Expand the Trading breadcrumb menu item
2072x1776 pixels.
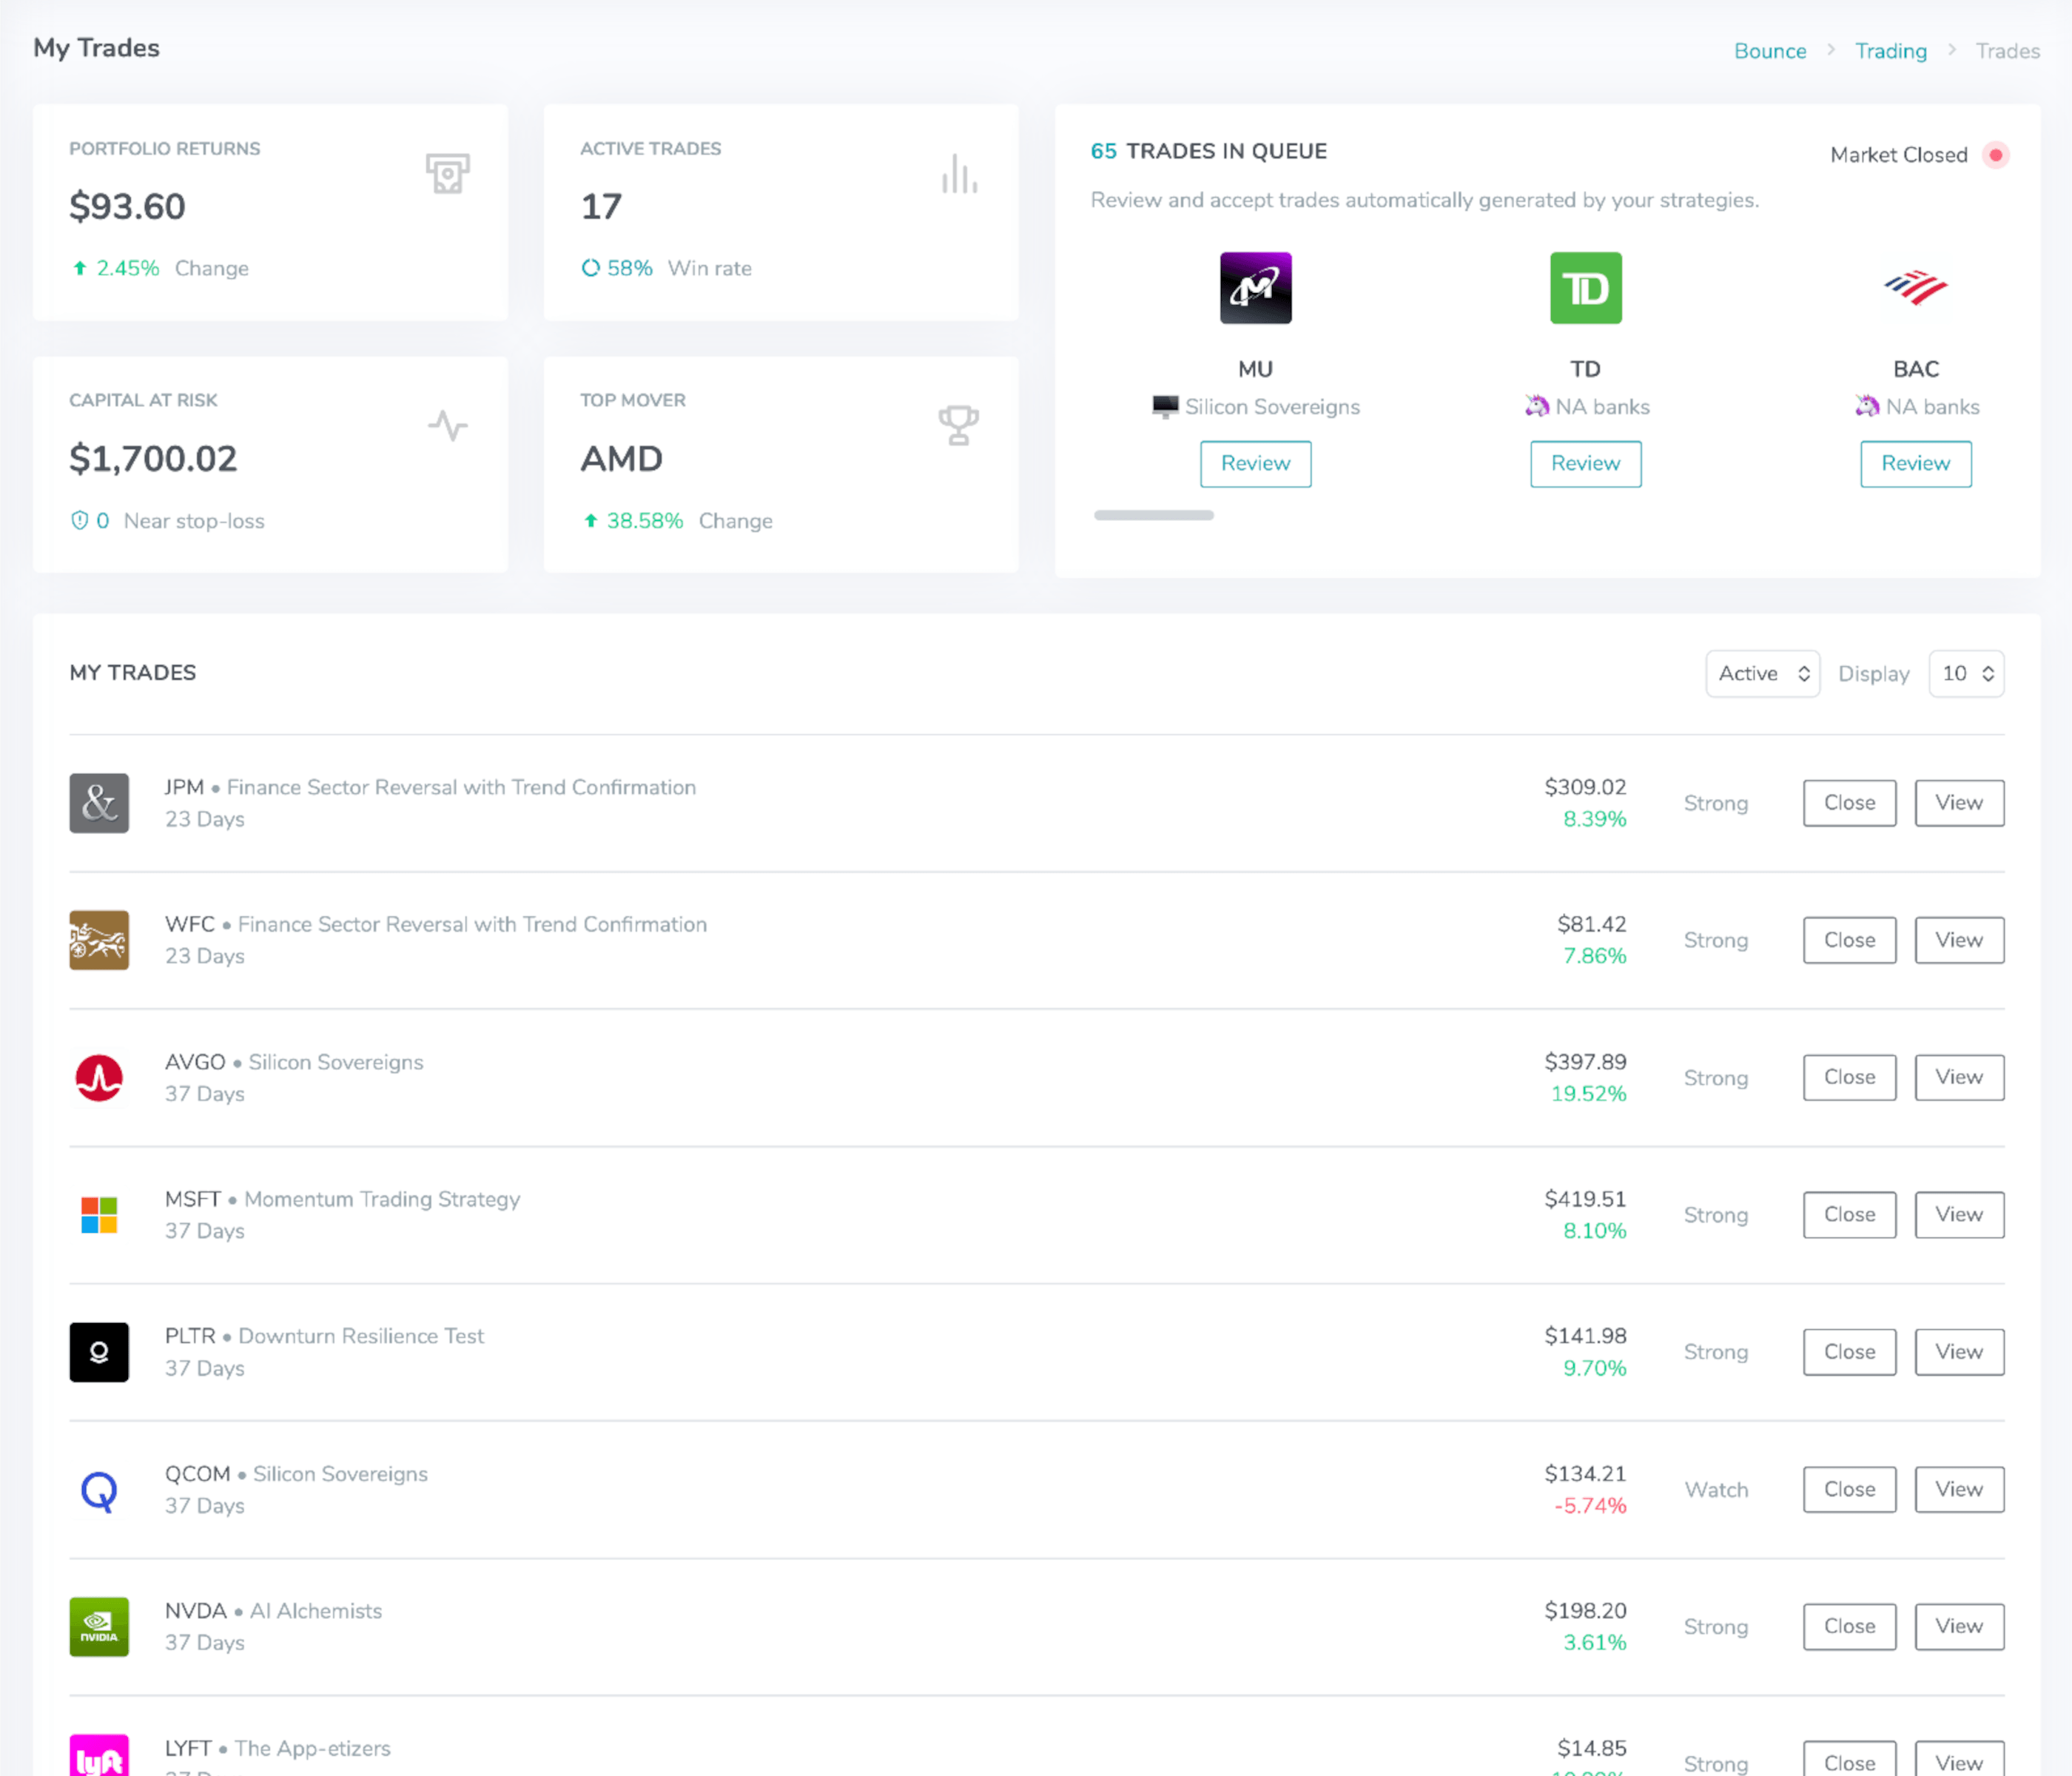click(x=1890, y=50)
